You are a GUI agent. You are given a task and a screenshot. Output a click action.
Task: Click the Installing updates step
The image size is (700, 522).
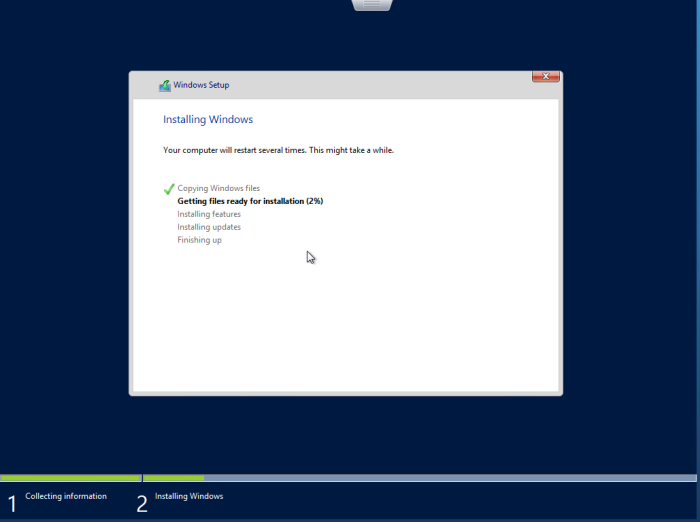tap(209, 227)
